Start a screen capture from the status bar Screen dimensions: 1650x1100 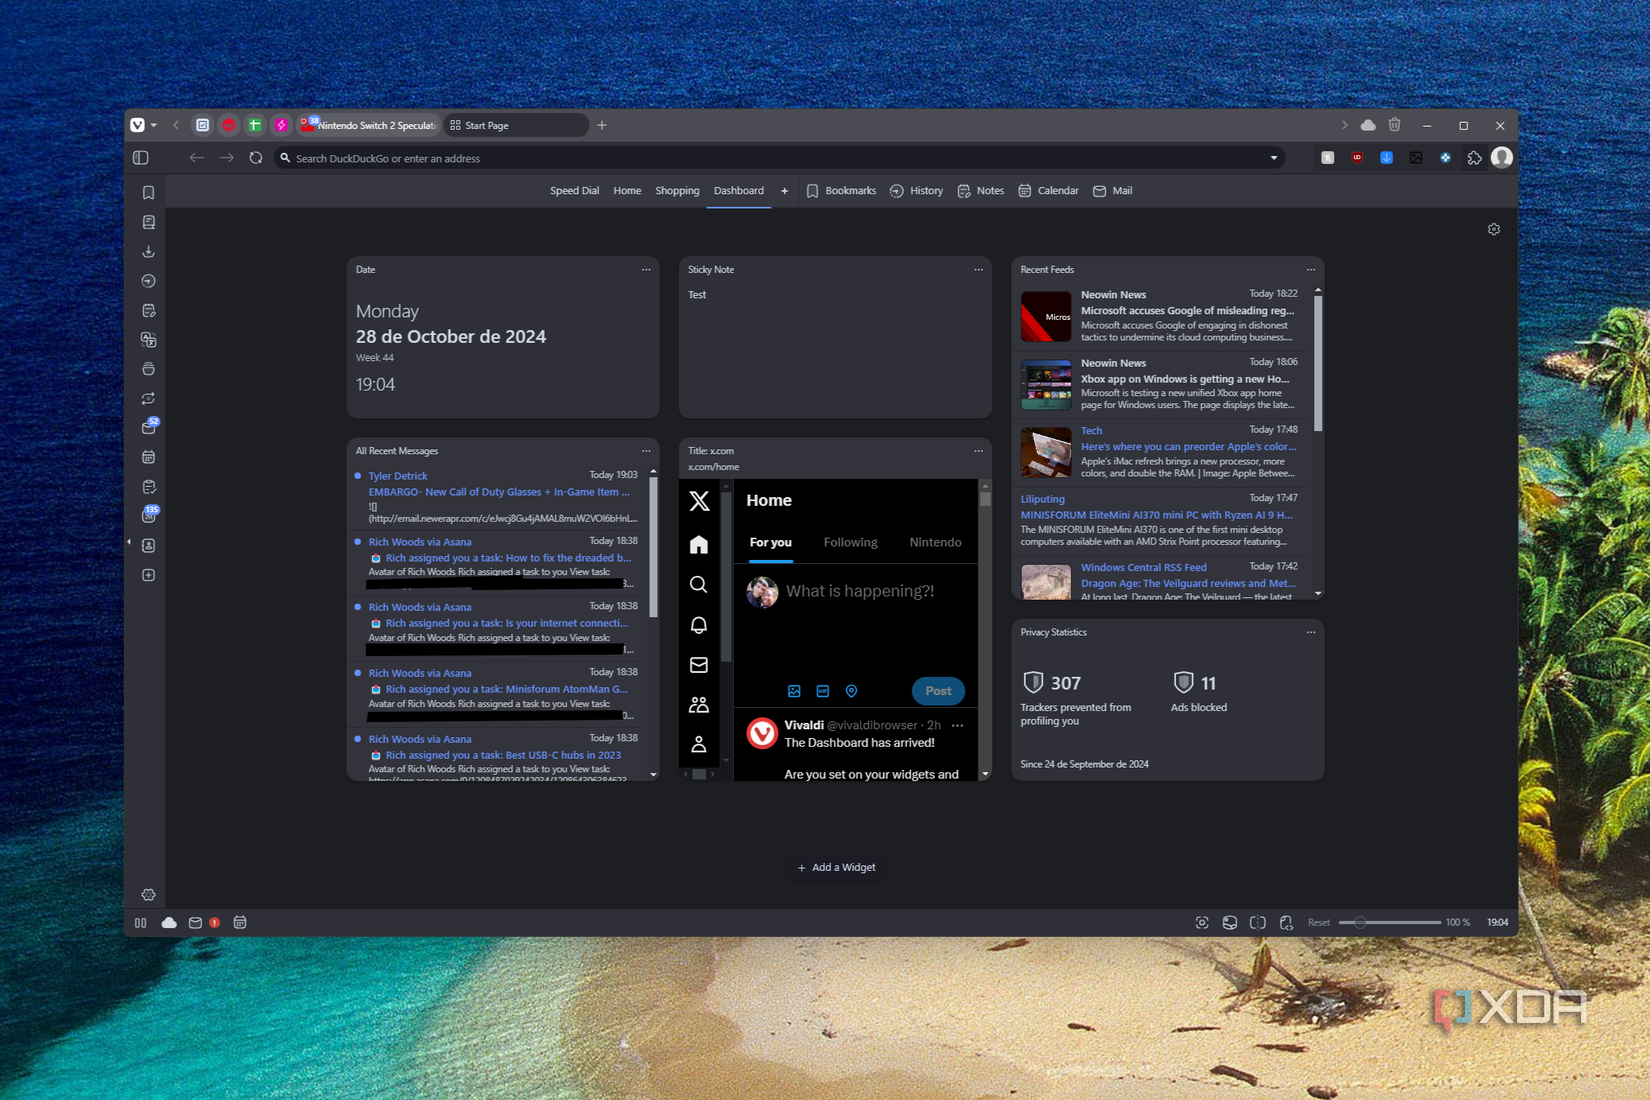click(1201, 922)
